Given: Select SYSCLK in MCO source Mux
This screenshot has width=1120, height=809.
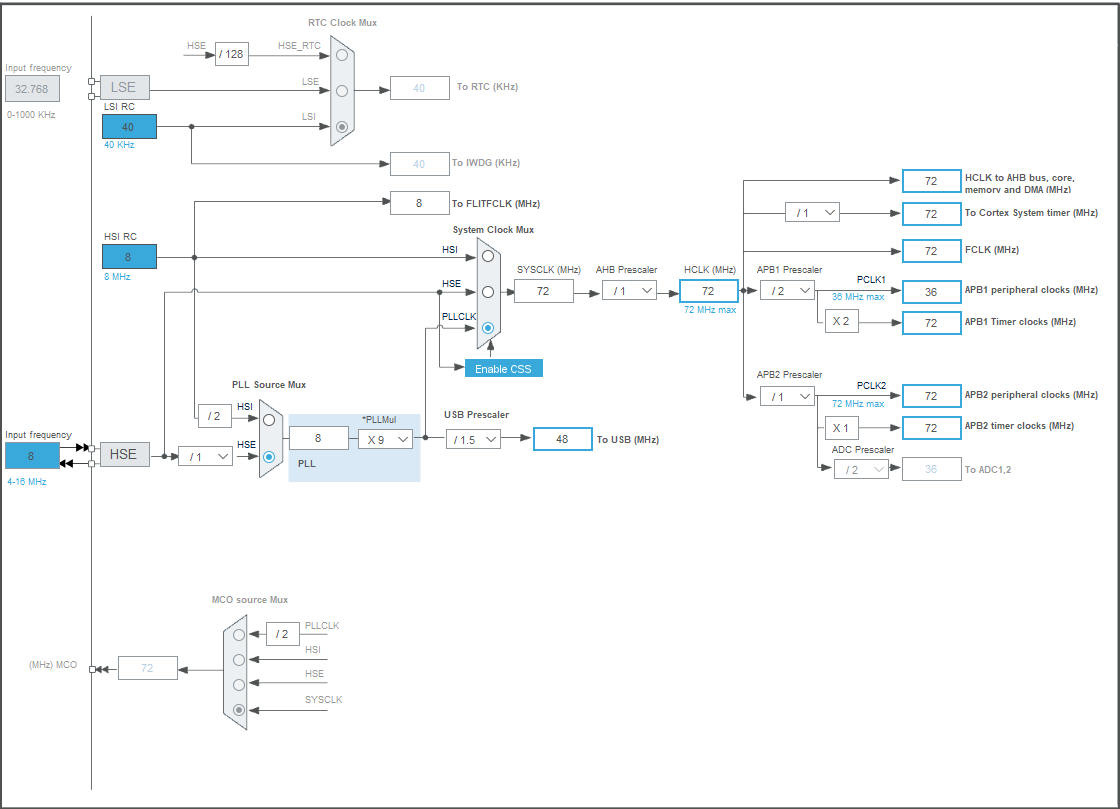Looking at the screenshot, I should (239, 710).
